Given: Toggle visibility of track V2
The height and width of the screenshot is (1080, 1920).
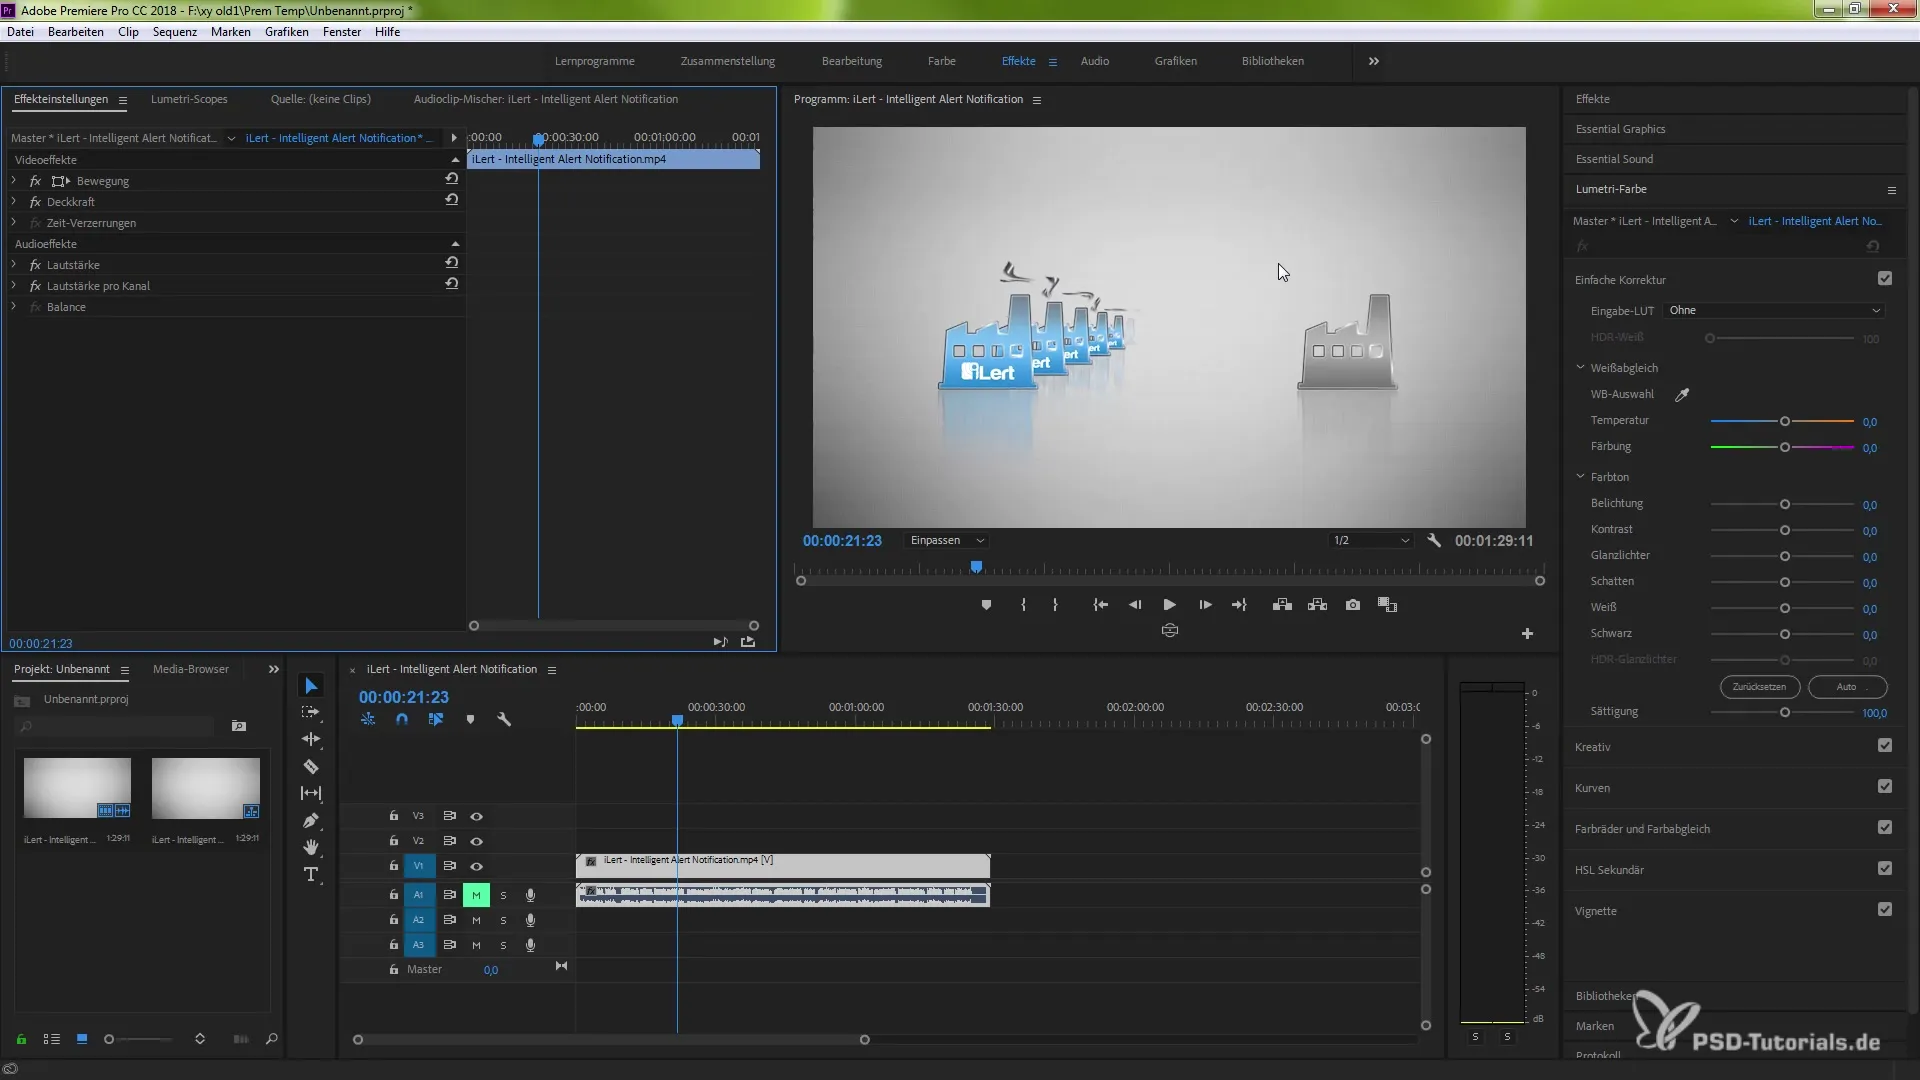Looking at the screenshot, I should point(477,842).
